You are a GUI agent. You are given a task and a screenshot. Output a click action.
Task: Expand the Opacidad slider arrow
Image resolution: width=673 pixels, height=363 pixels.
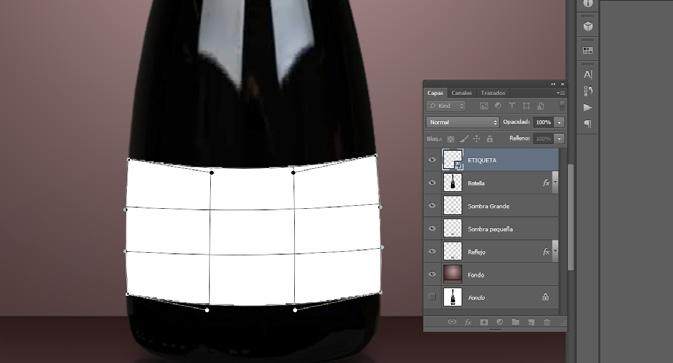(x=559, y=122)
